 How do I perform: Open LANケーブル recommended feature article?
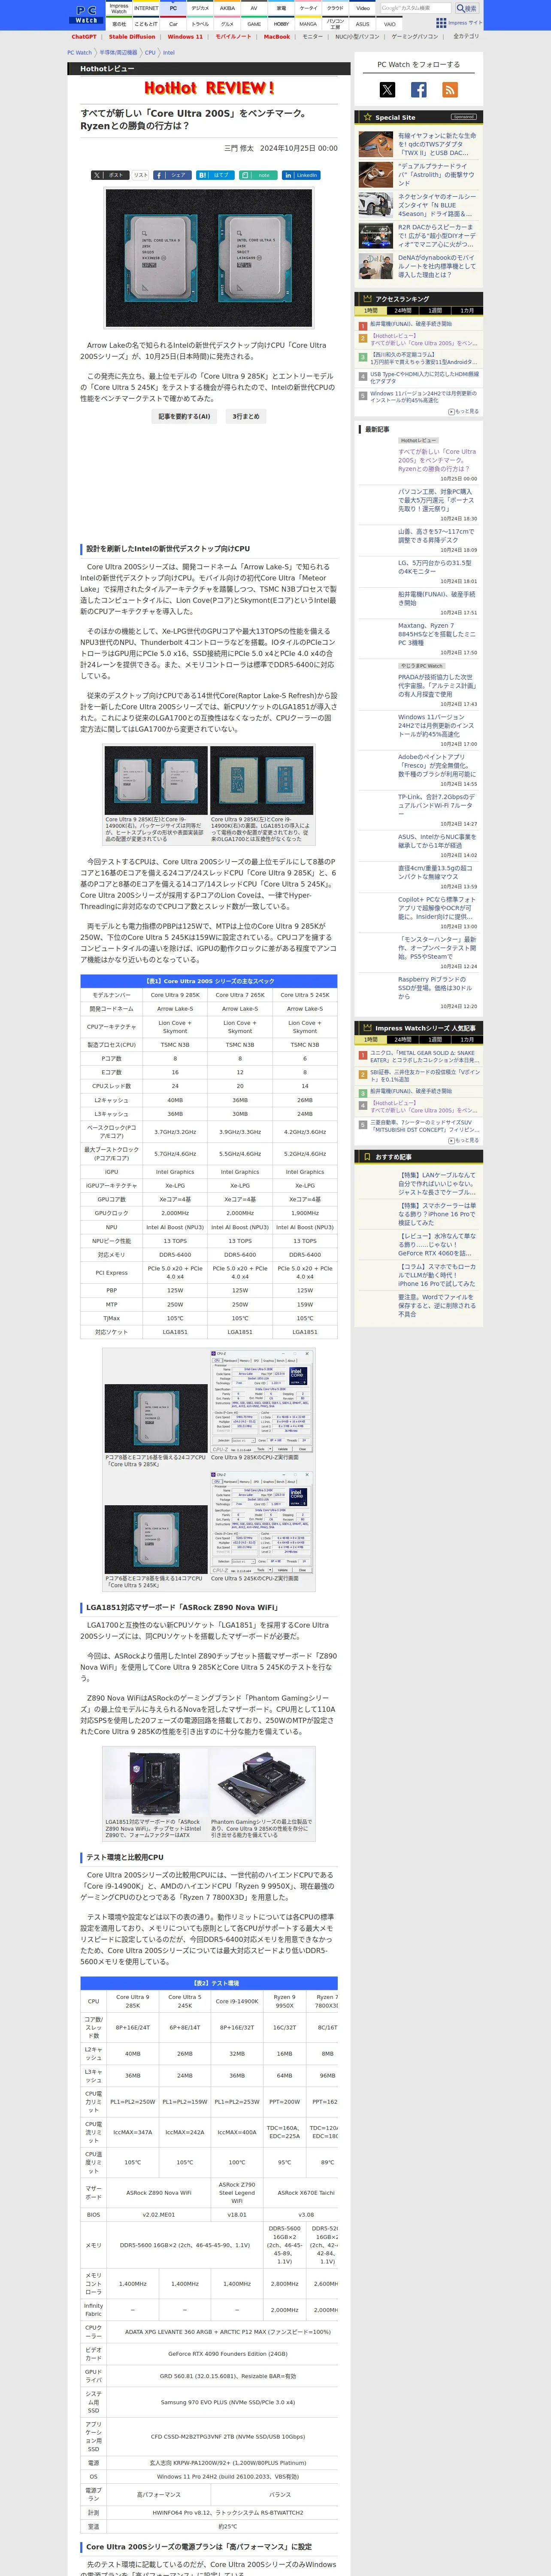437,1184
